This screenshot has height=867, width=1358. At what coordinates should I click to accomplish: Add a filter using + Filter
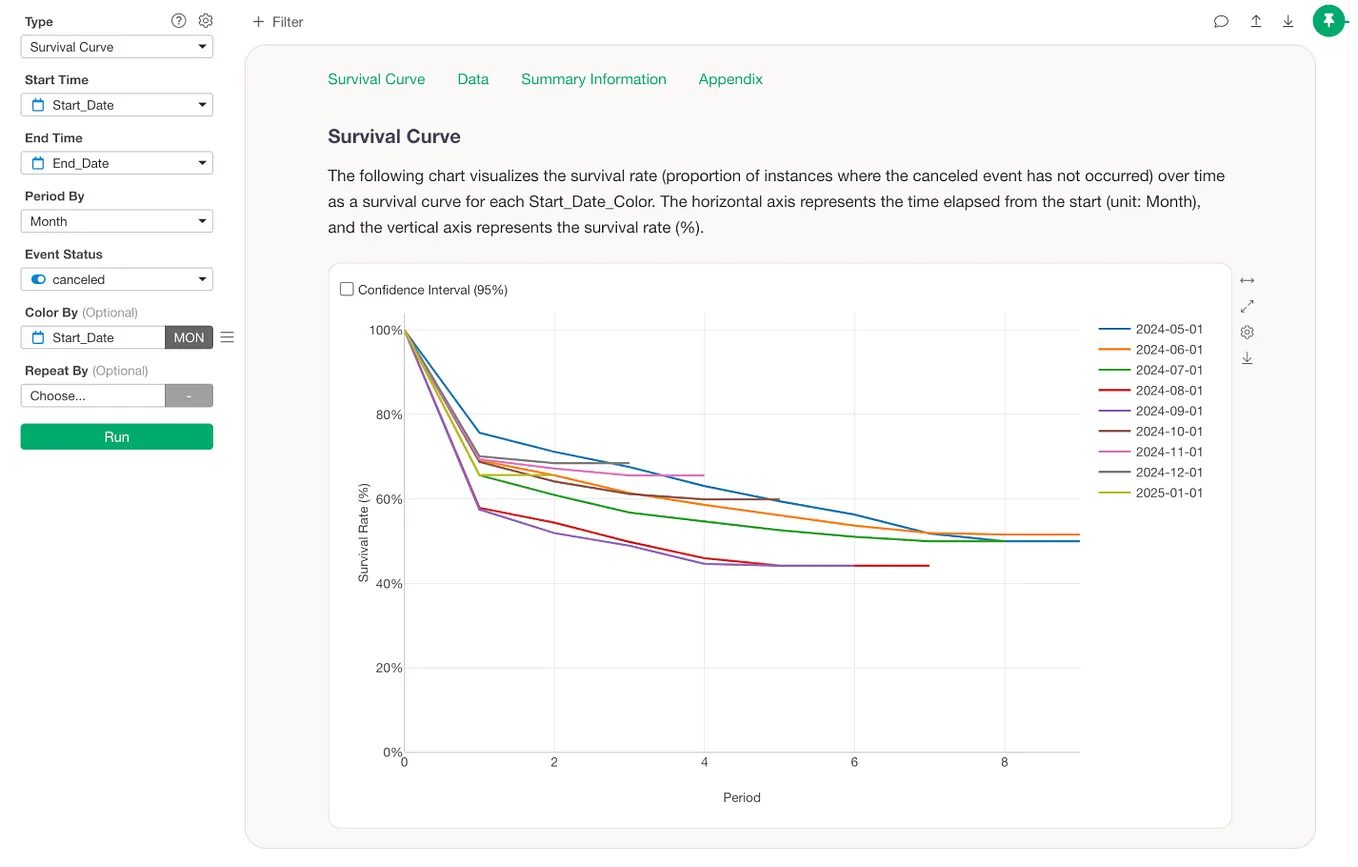277,21
